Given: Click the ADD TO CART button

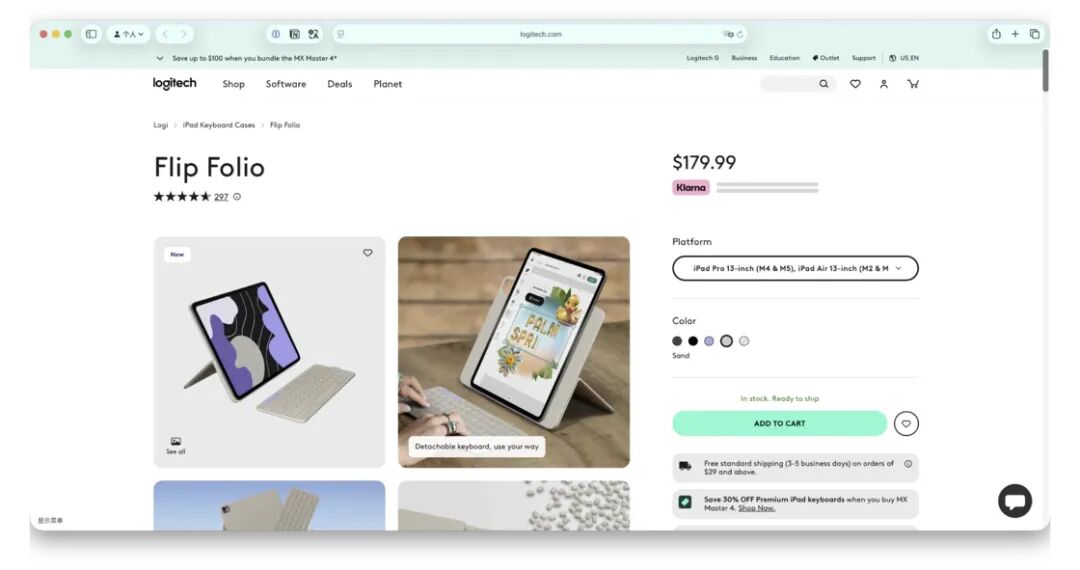Looking at the screenshot, I should click(x=779, y=423).
